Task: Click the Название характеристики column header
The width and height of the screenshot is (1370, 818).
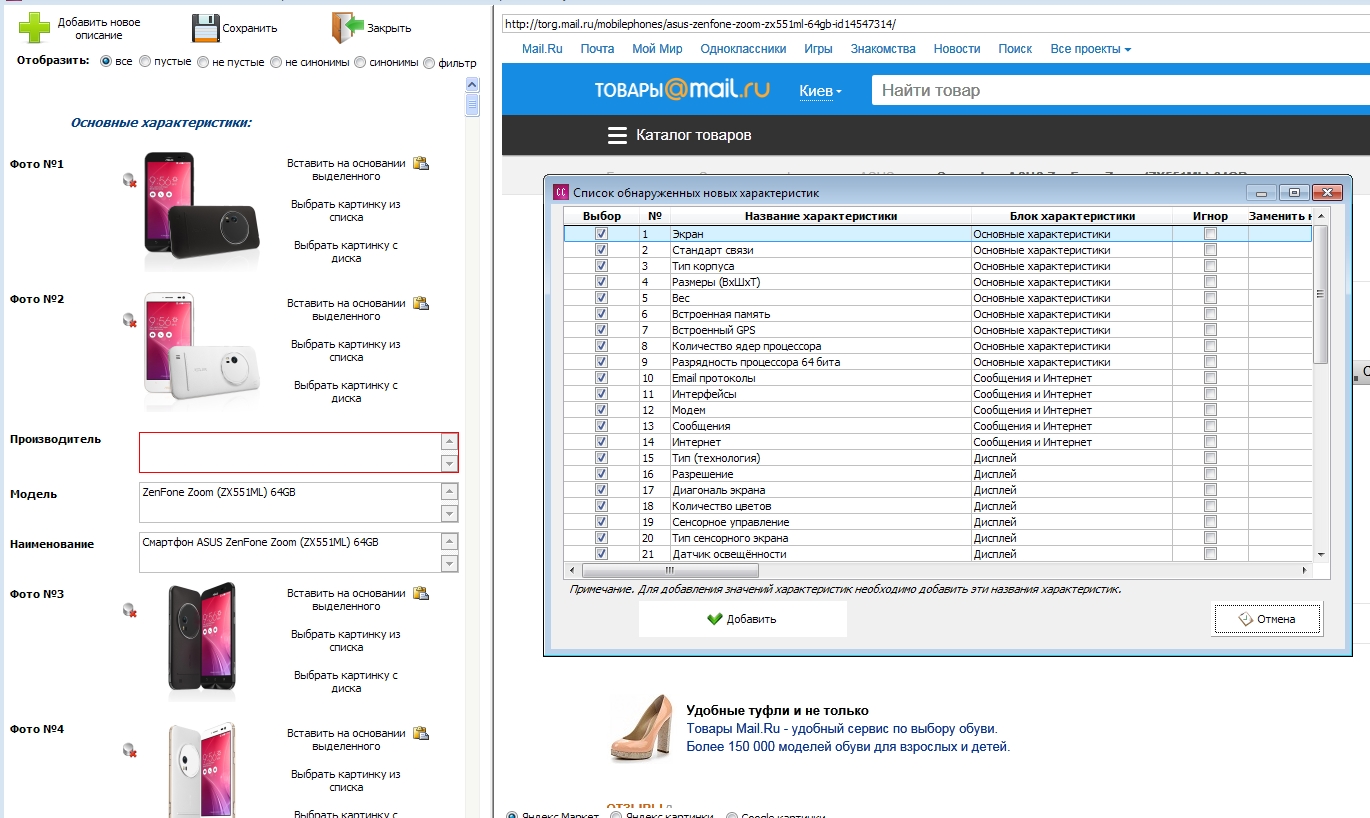Action: coord(820,216)
